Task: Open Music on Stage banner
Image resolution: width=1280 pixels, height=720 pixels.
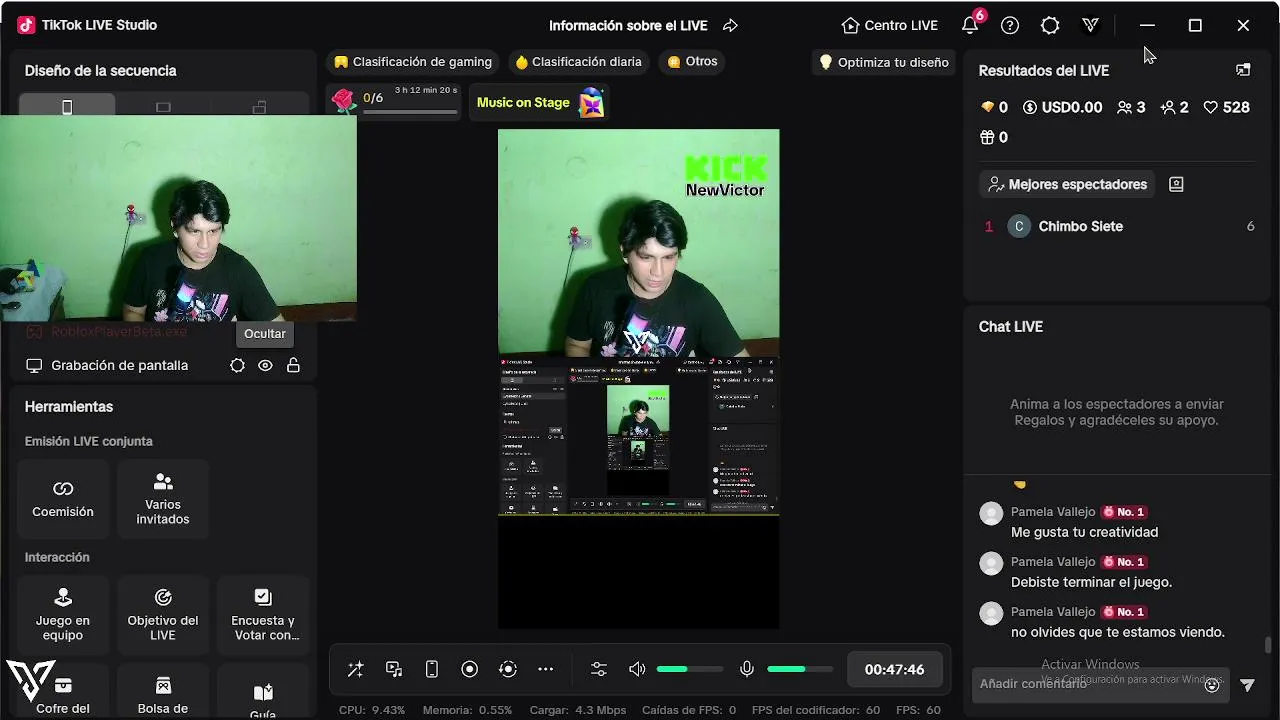Action: [x=539, y=102]
